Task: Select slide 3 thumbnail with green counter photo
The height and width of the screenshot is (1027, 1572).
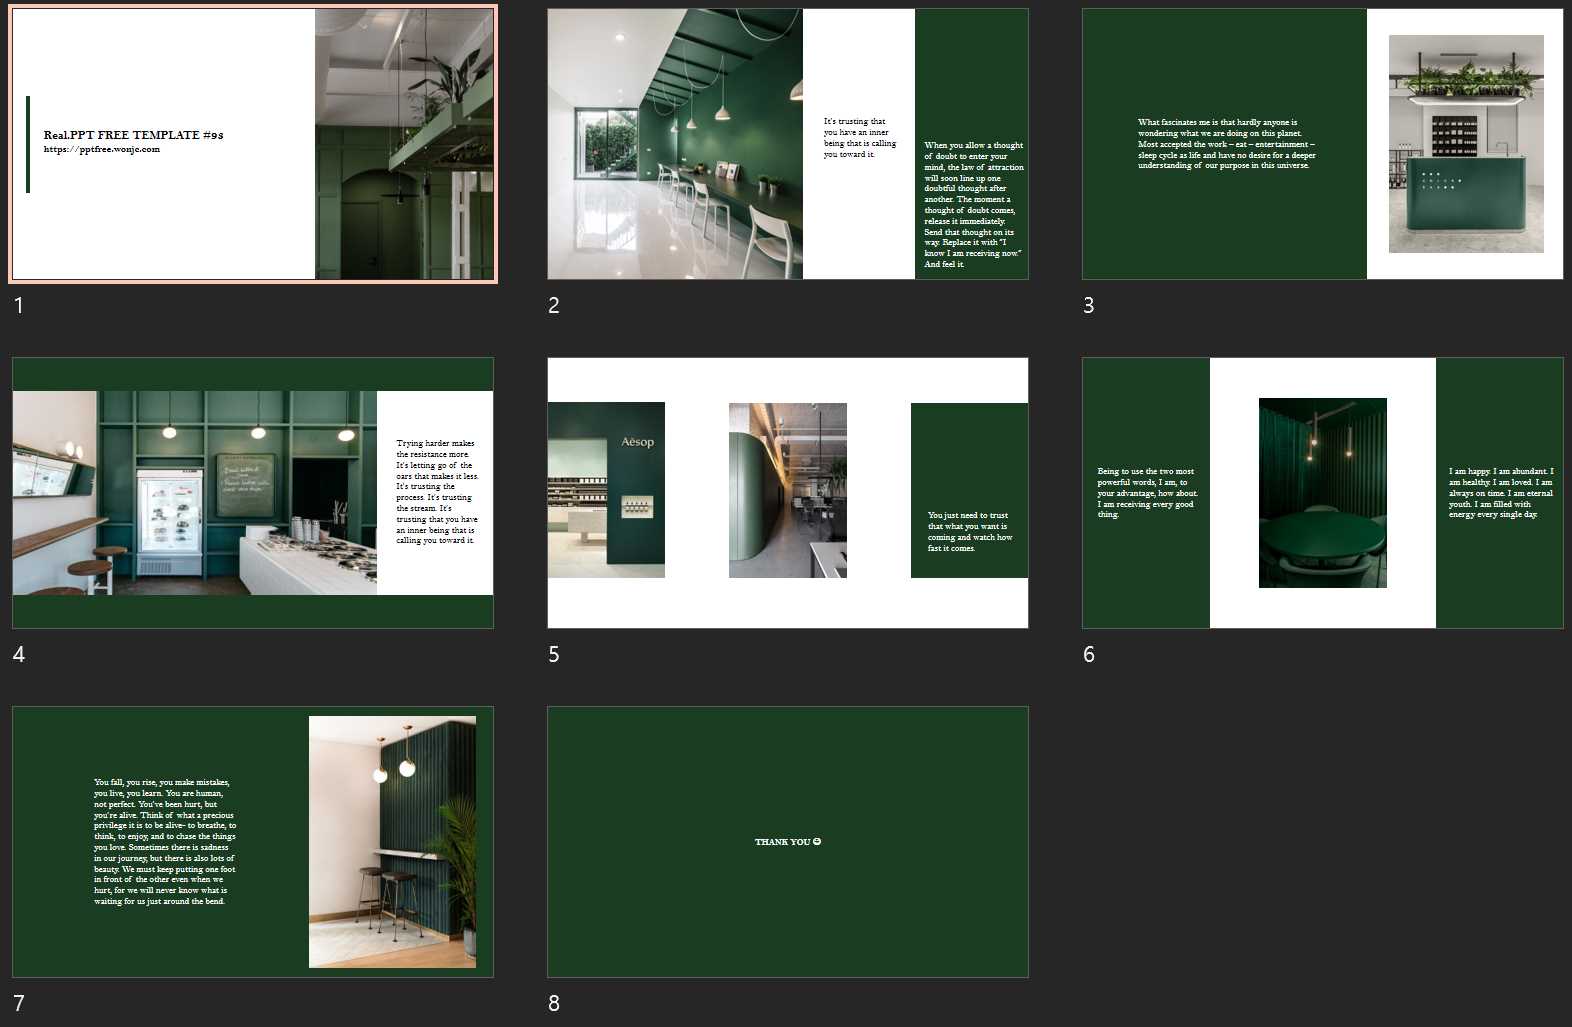Action: click(1323, 144)
